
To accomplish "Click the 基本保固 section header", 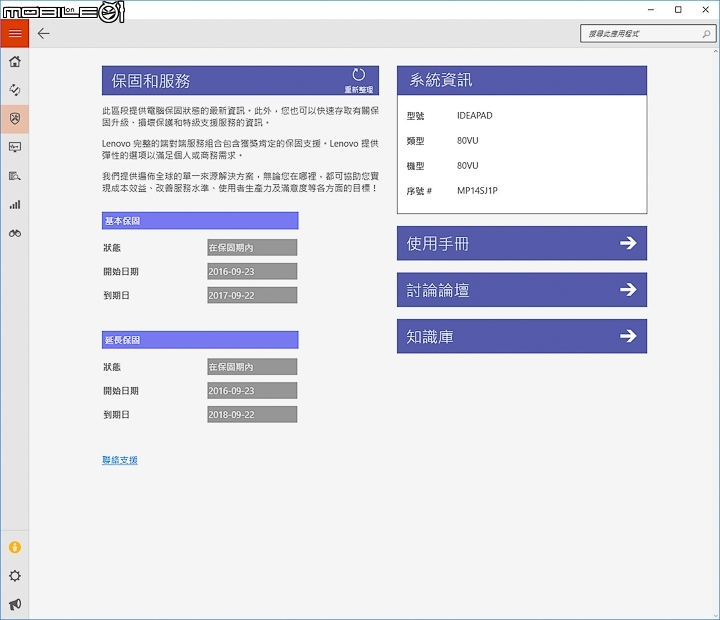I will pyautogui.click(x=200, y=221).
